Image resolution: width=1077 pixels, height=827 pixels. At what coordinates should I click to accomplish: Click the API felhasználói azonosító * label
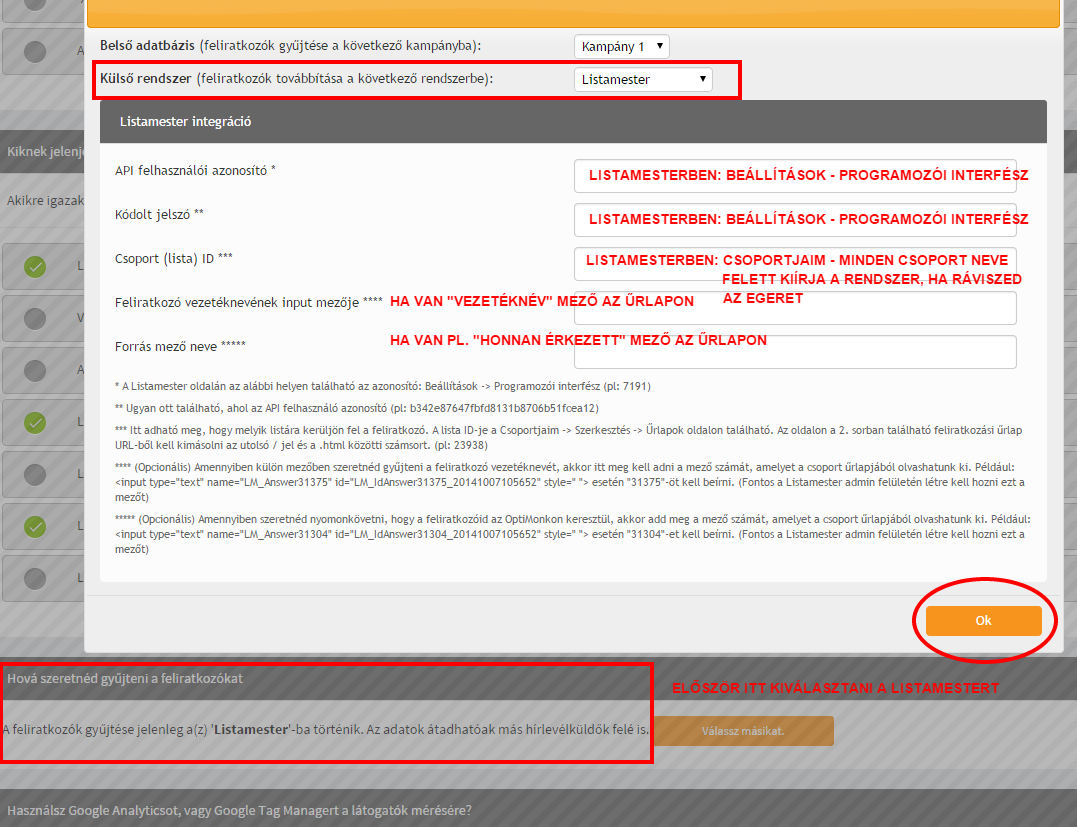[x=195, y=170]
